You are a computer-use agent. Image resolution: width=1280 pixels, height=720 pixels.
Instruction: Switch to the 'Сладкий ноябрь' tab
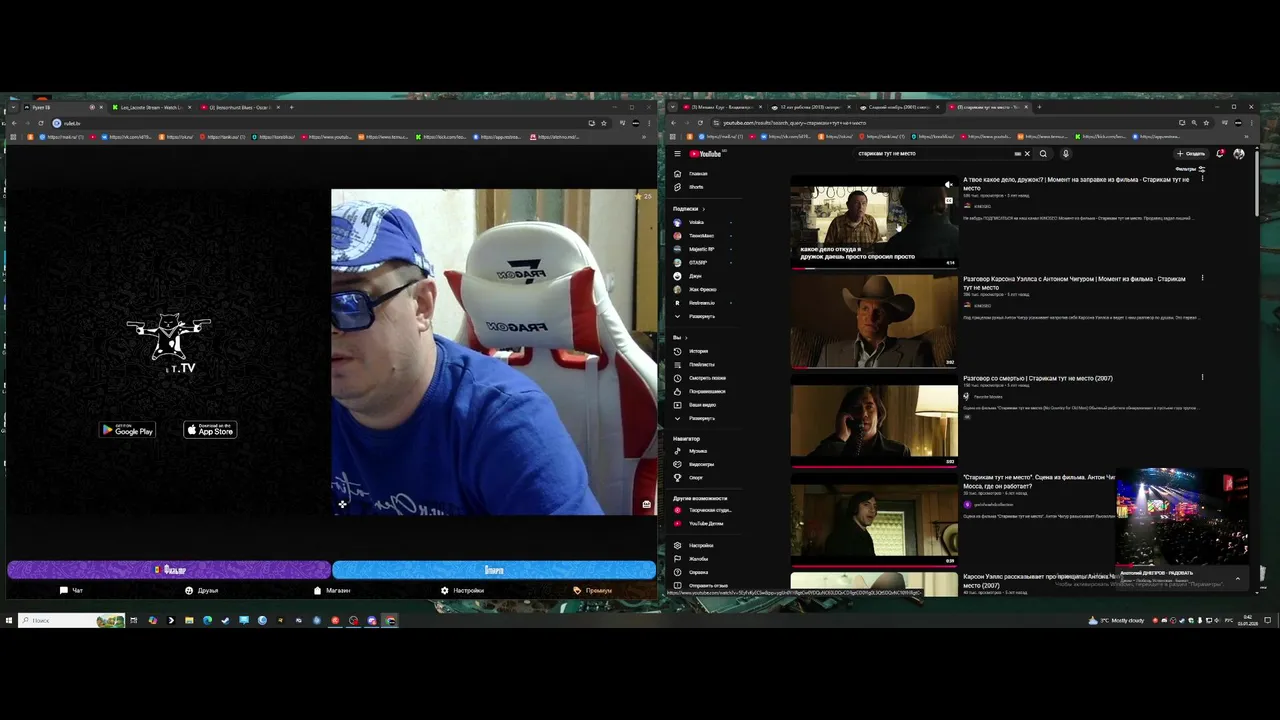(x=897, y=107)
